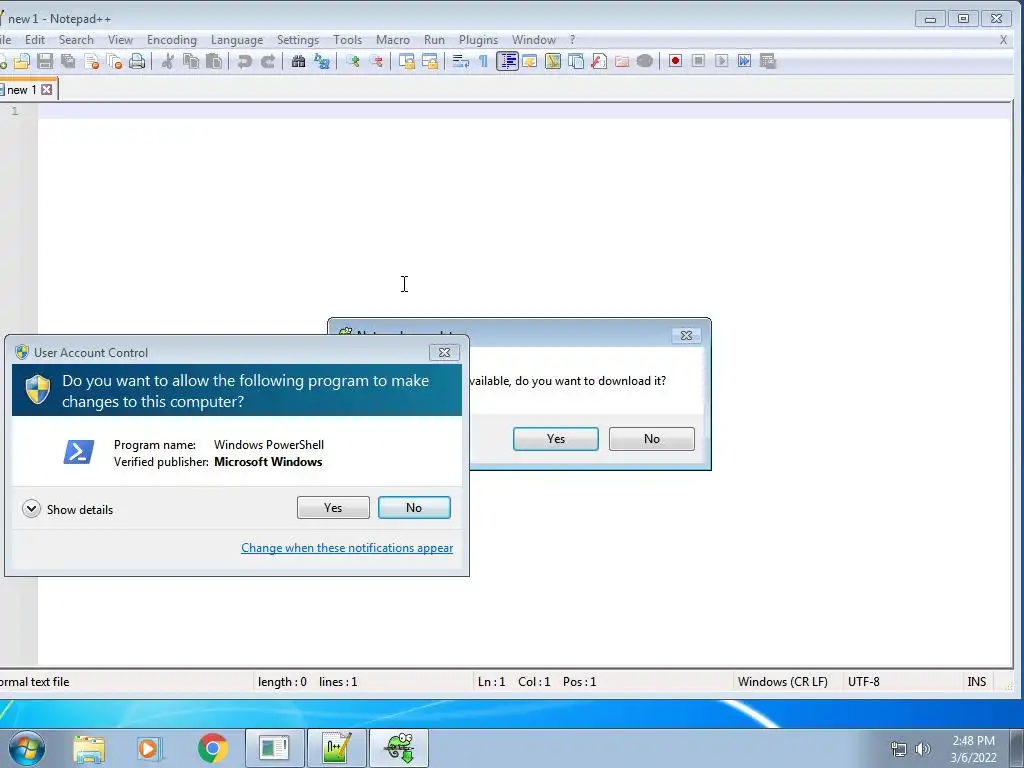The image size is (1024, 768).
Task: Open the Plugins menu
Action: 478,40
